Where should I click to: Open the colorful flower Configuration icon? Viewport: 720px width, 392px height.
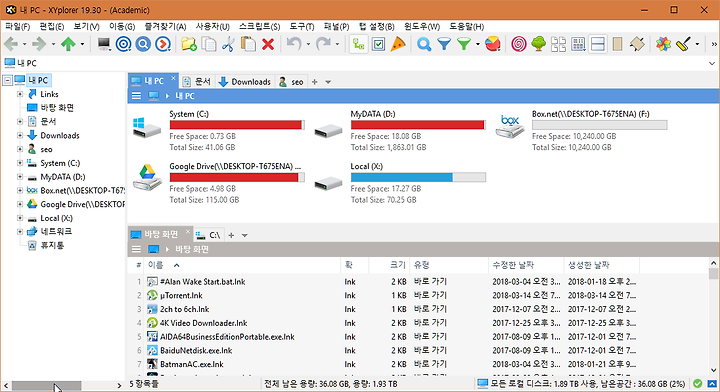click(x=663, y=44)
